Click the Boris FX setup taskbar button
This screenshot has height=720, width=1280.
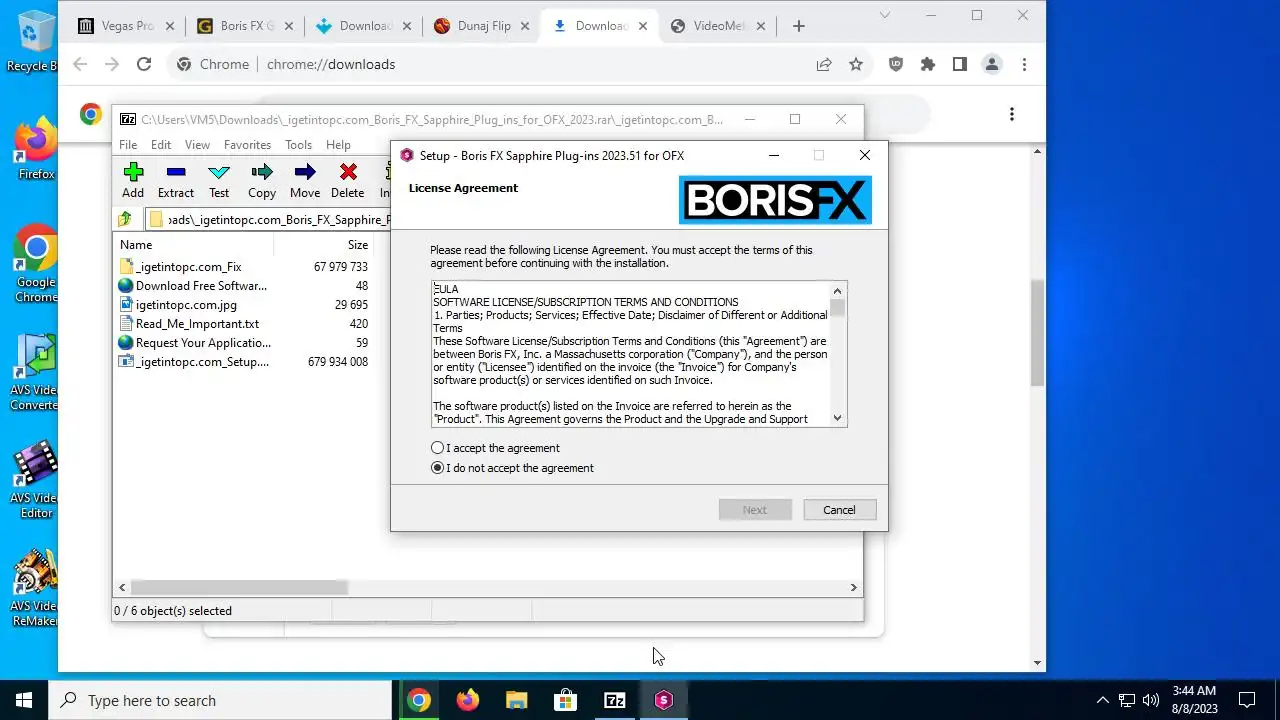pos(663,700)
